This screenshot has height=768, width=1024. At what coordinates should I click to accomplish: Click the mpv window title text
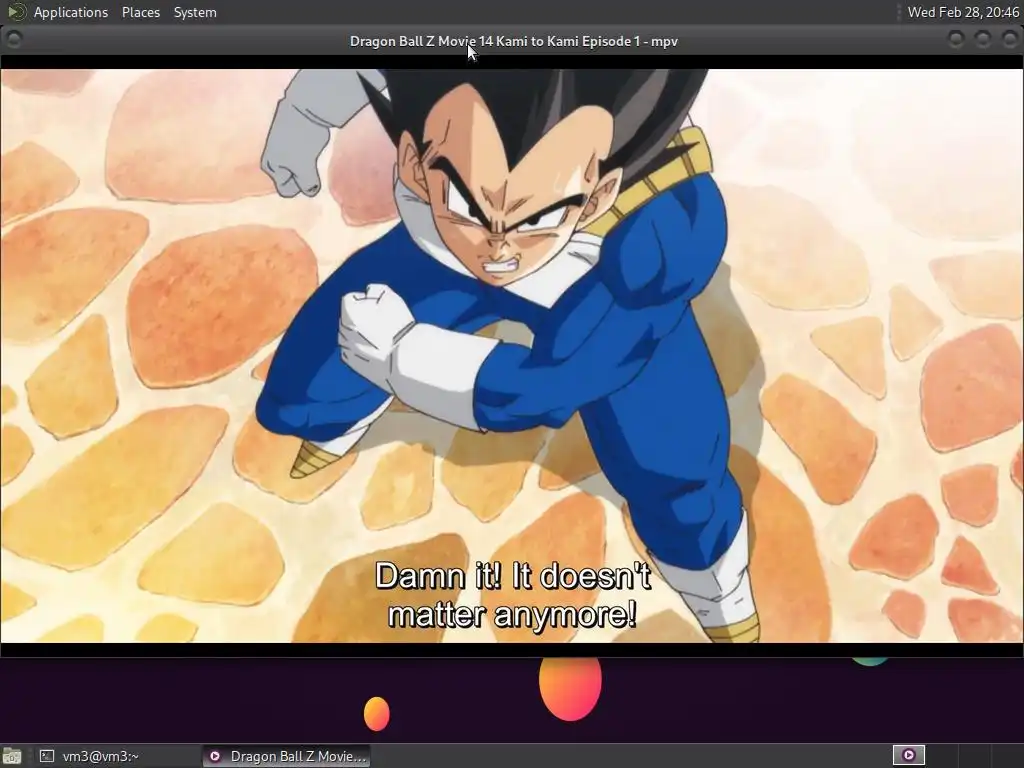tap(513, 41)
